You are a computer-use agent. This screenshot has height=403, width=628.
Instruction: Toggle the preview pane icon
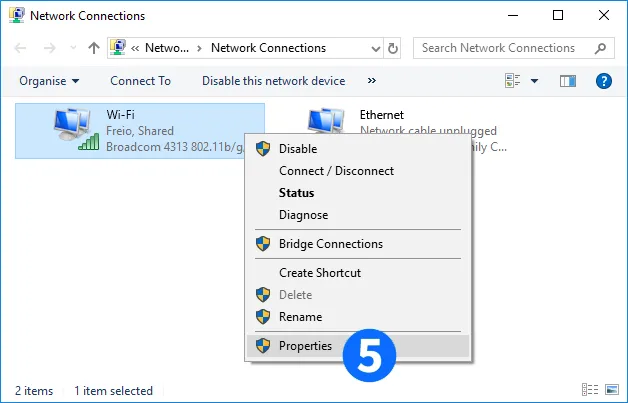coord(568,81)
